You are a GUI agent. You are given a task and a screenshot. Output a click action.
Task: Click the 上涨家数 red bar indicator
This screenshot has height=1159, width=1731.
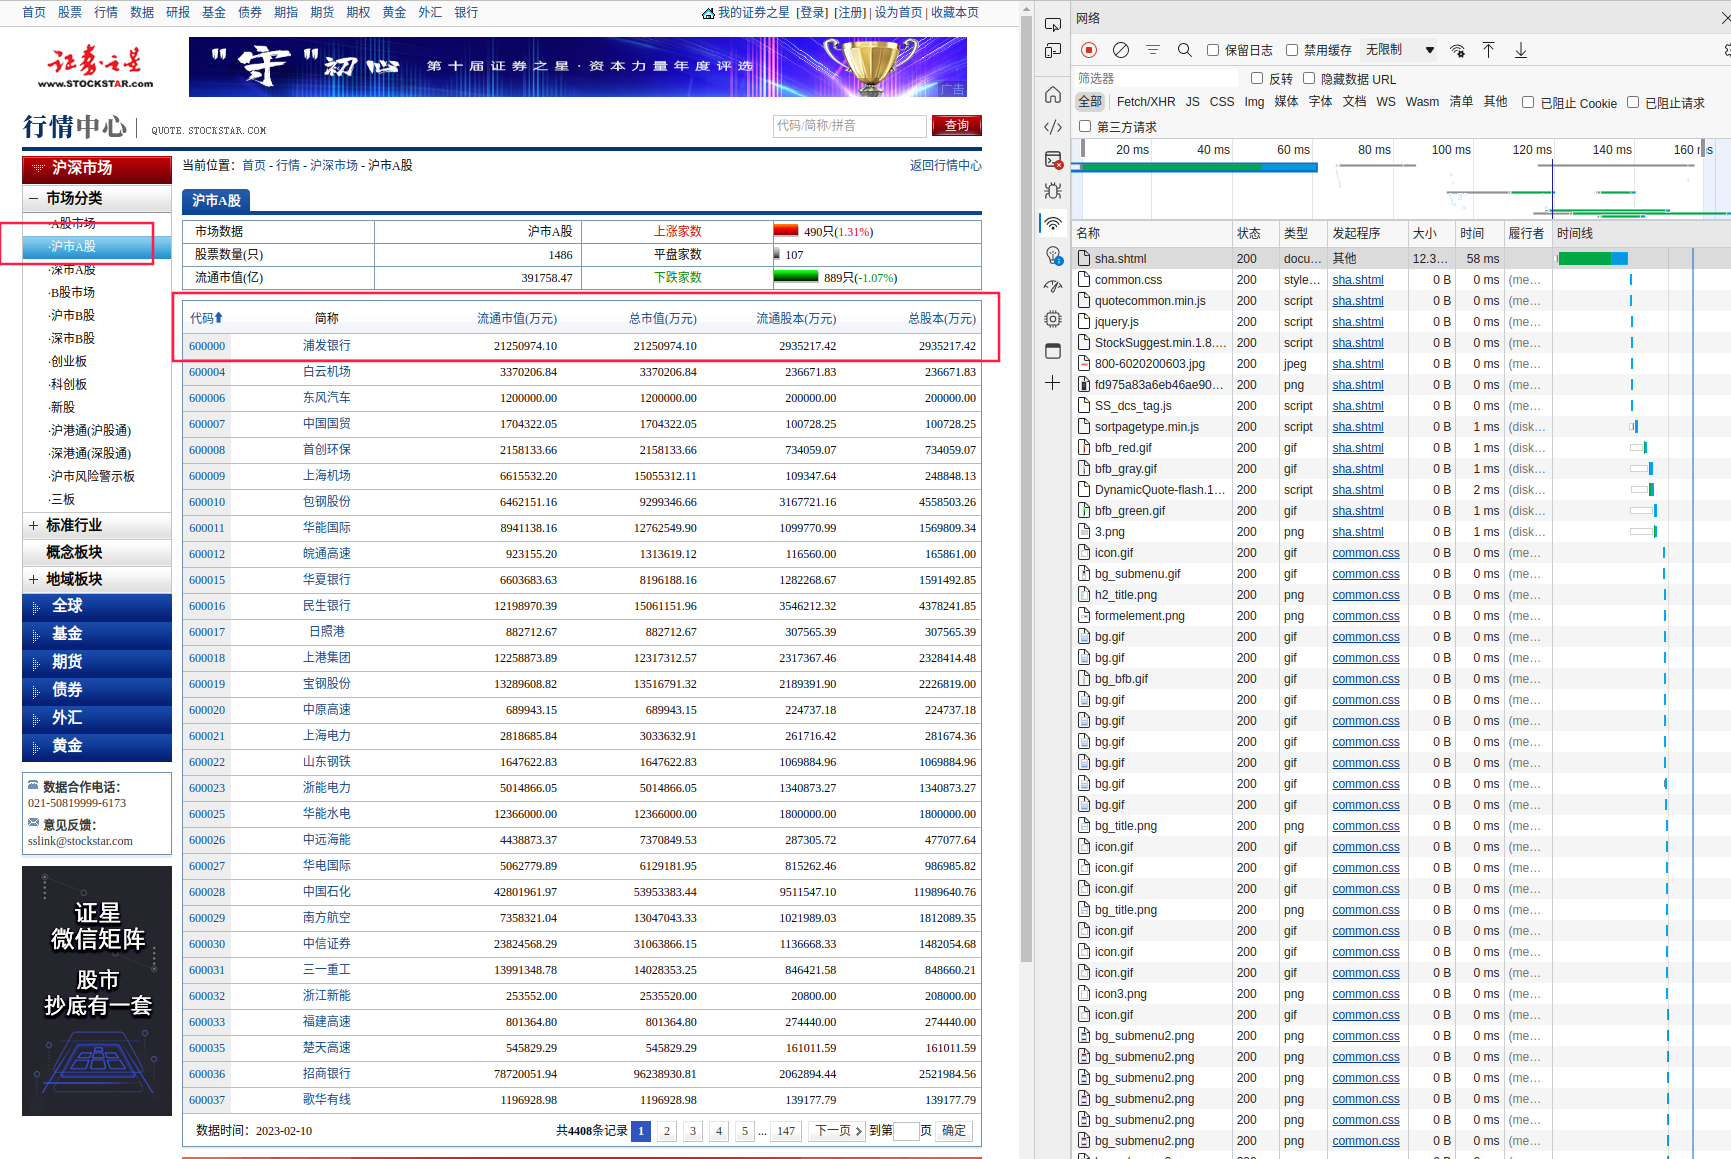(786, 231)
